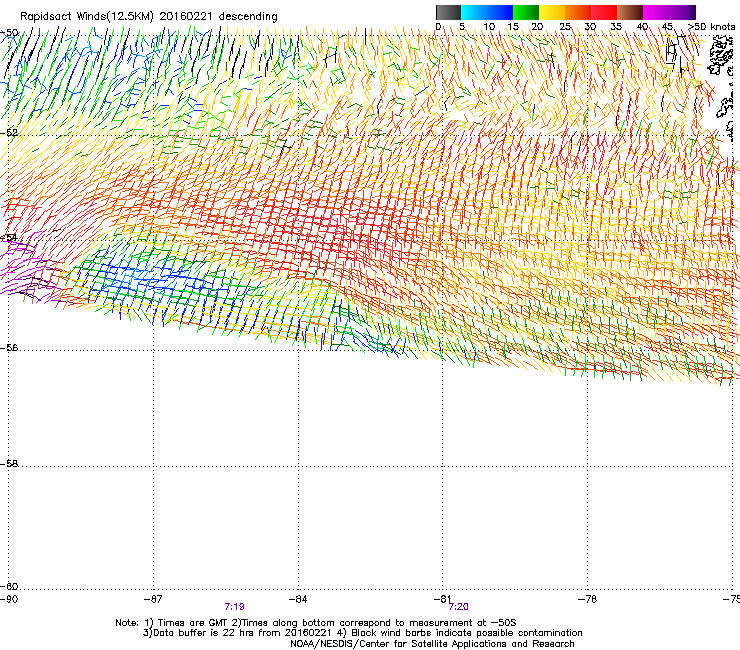740x650 pixels.
Task: Click the "Rapidsact Winds(12.5KM) 20160221 descending" title
Action: tap(149, 17)
